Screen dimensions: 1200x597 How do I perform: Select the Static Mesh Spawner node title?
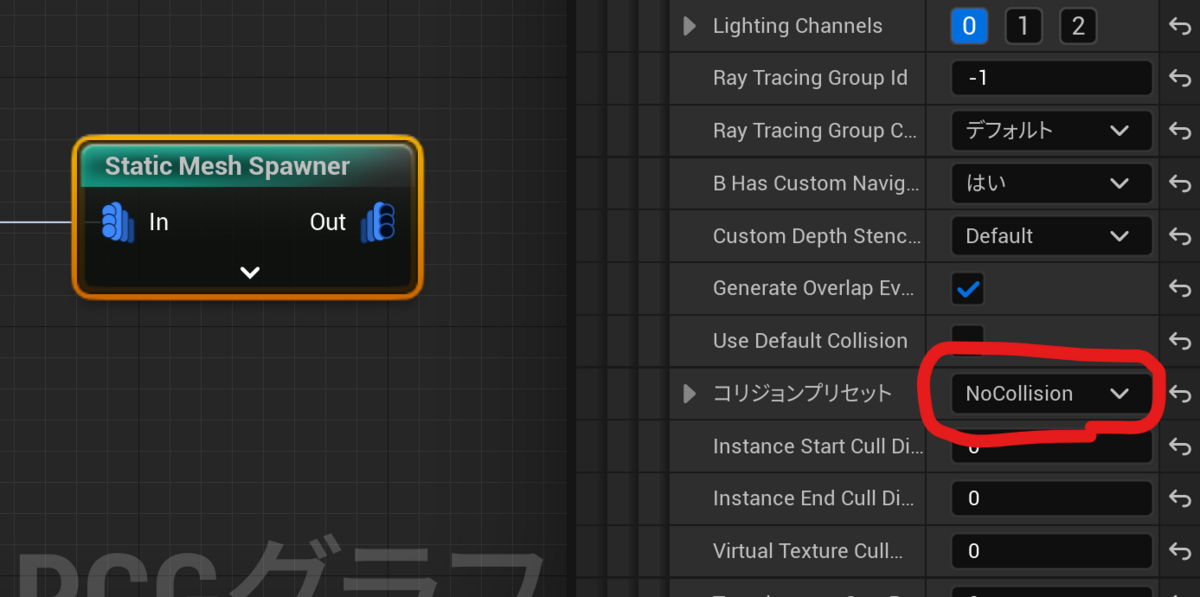point(227,166)
